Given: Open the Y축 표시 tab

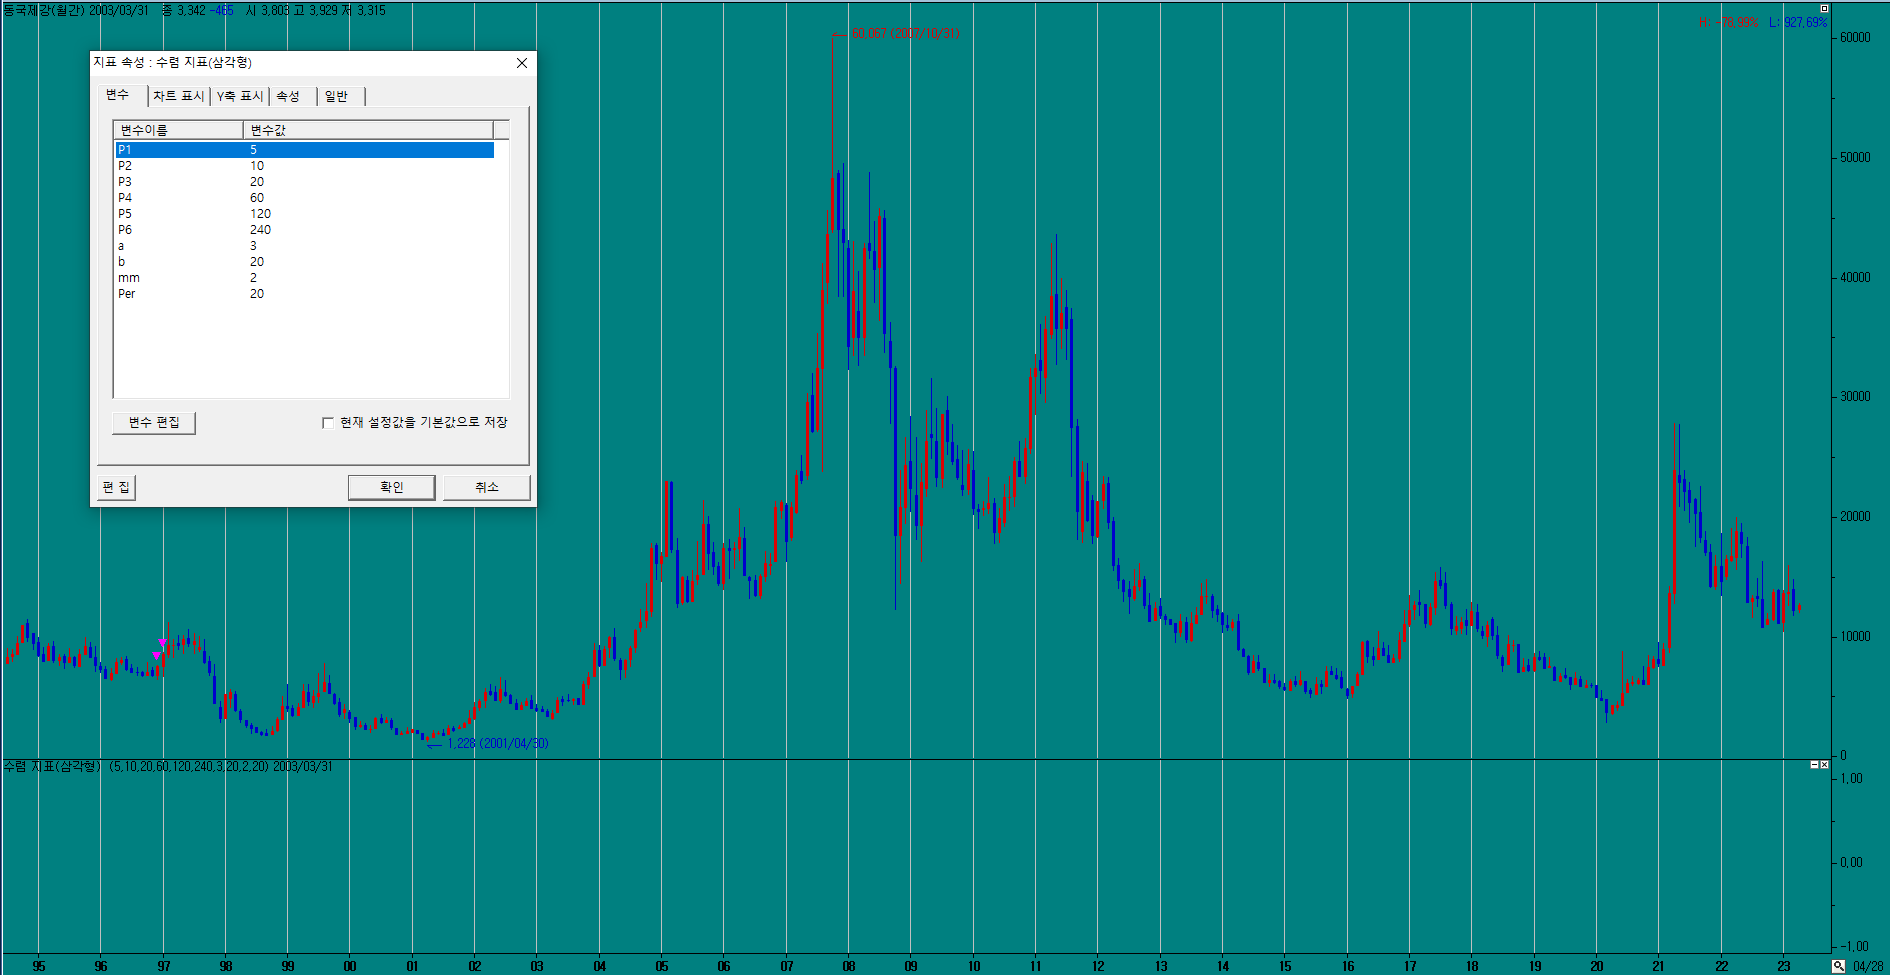Looking at the screenshot, I should pos(240,96).
